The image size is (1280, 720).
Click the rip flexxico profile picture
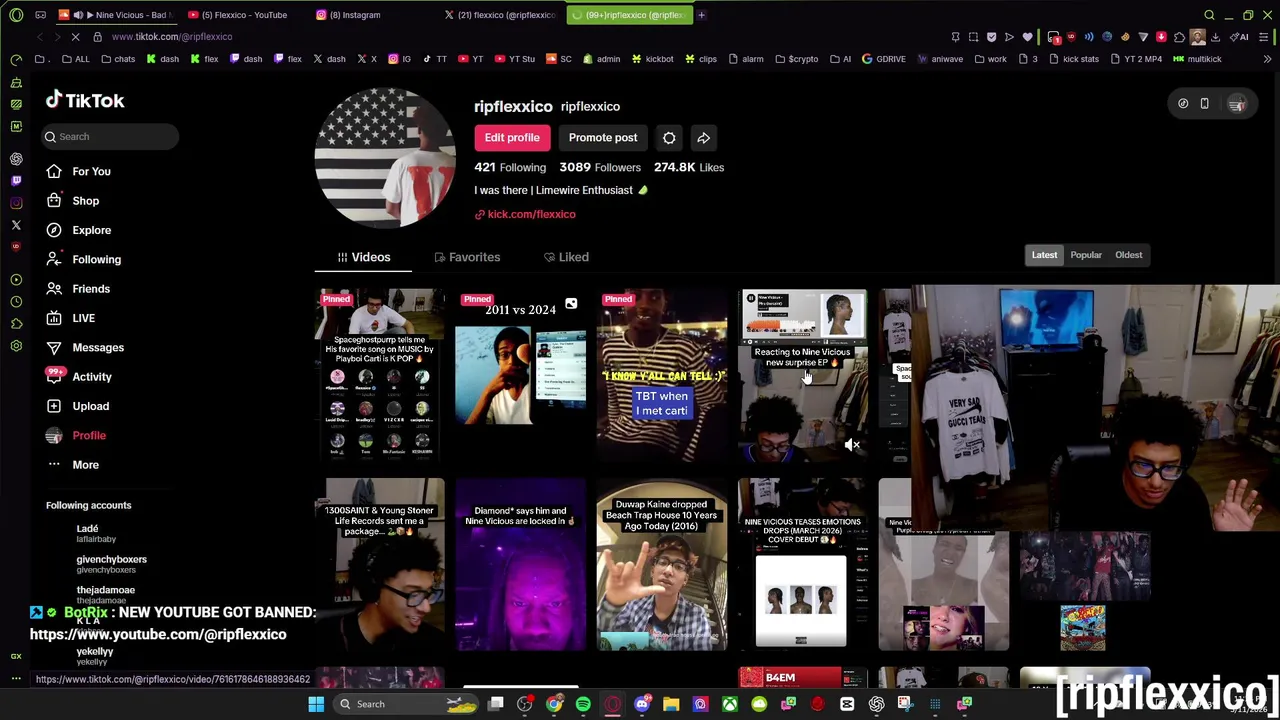click(385, 158)
